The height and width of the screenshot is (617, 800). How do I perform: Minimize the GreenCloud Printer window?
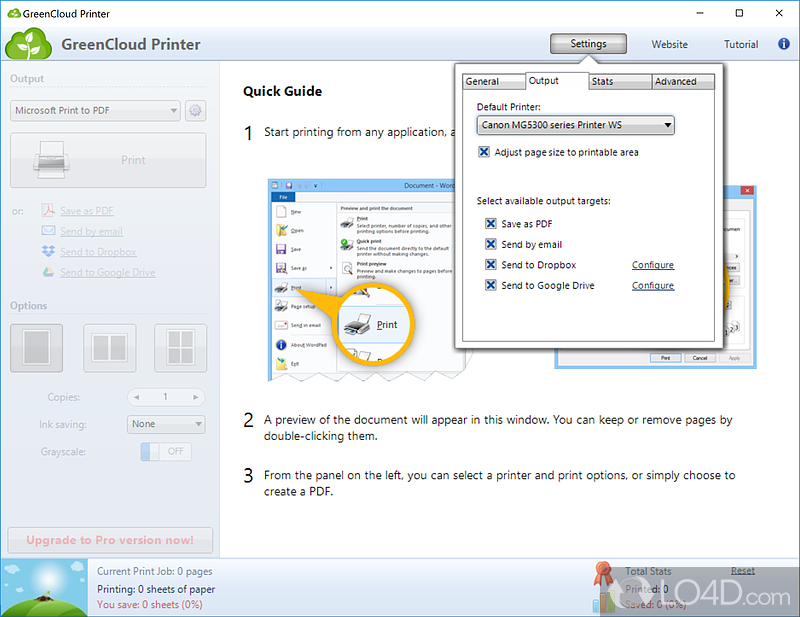click(700, 13)
